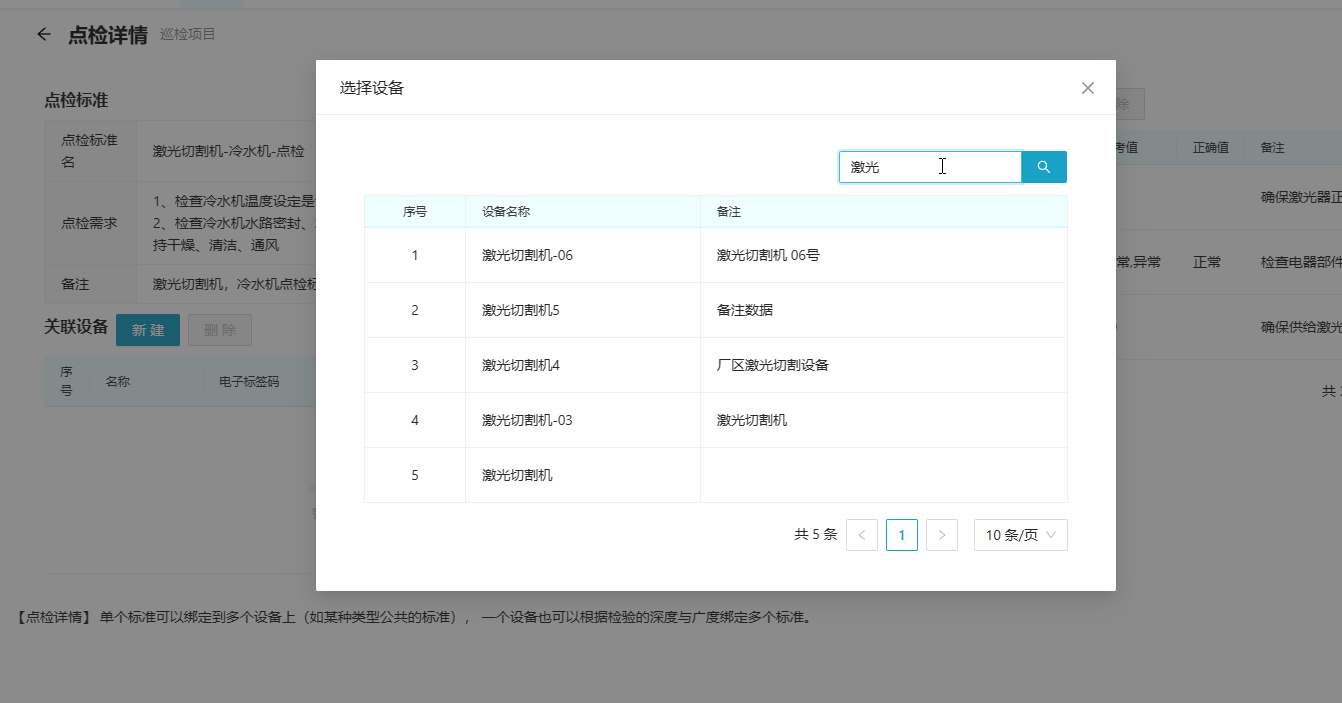The height and width of the screenshot is (703, 1342).
Task: Click the 正确值 column header in background
Action: 1211,147
